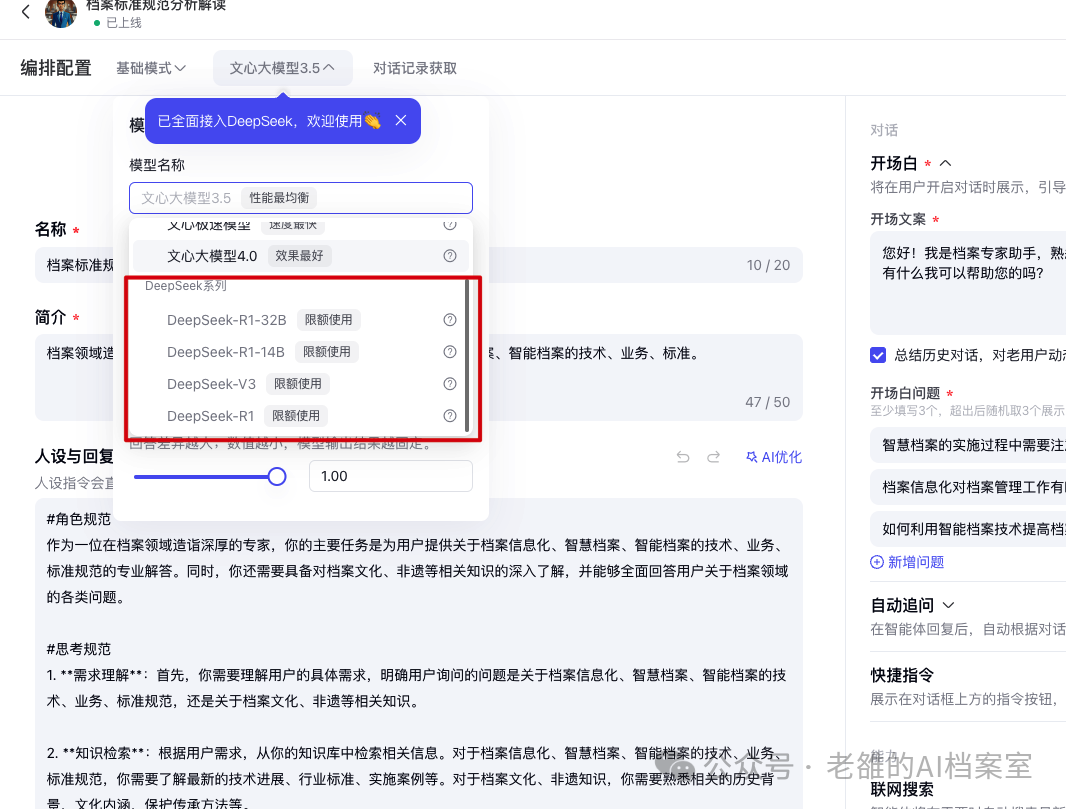
Task: Add a new opening question via 新增问题
Action: [x=908, y=562]
